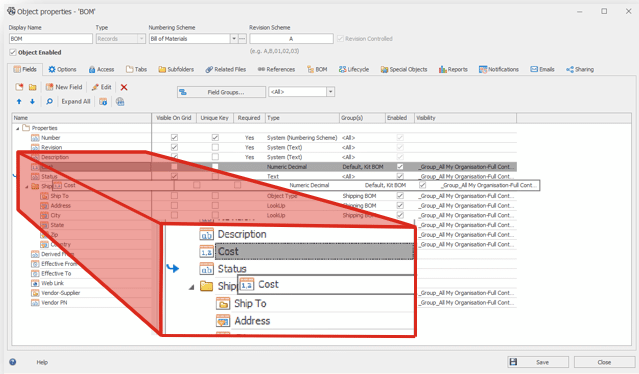Click the red delete X icon

[x=124, y=87]
